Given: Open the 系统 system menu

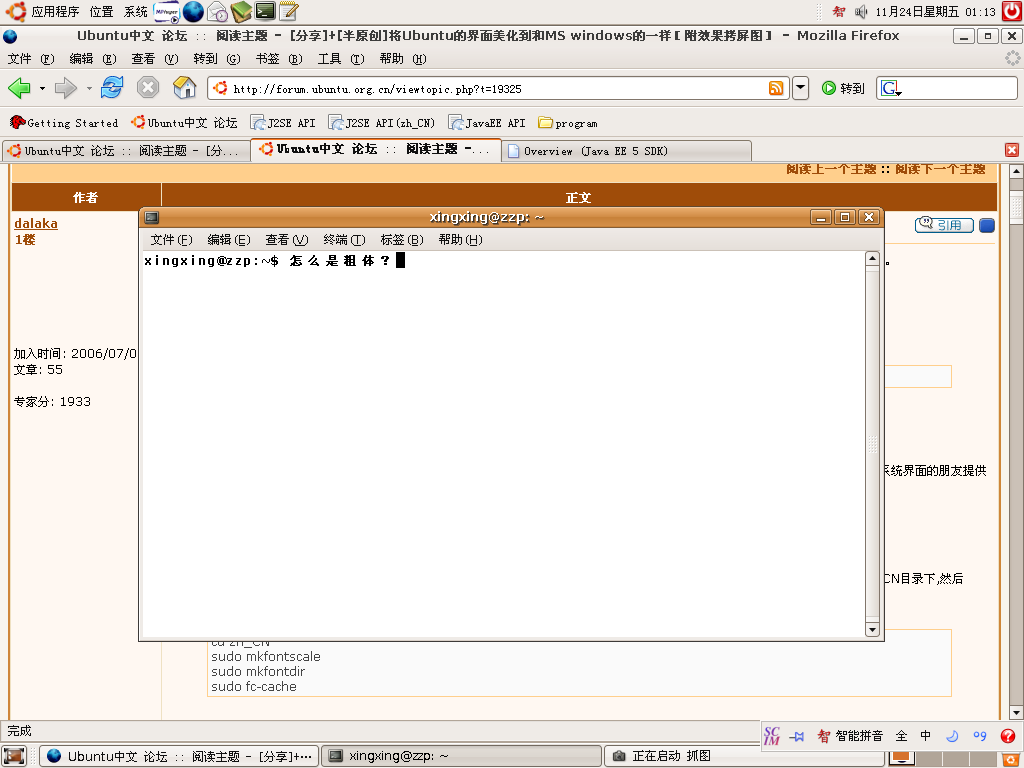Looking at the screenshot, I should [x=136, y=12].
